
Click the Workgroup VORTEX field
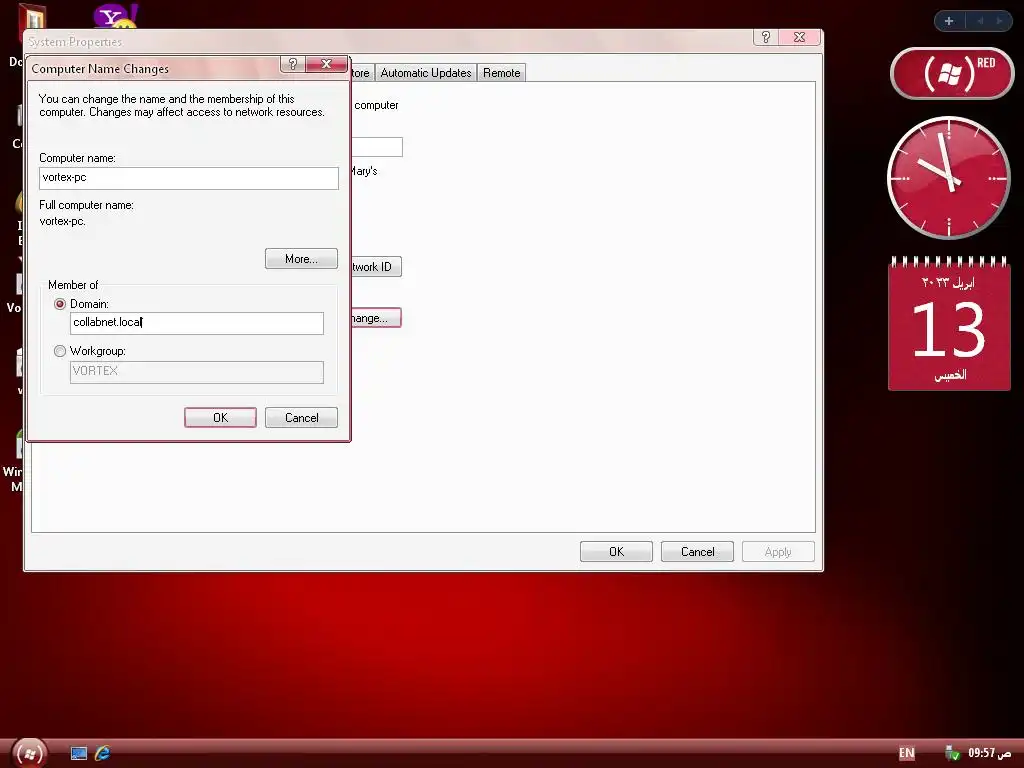[197, 372]
